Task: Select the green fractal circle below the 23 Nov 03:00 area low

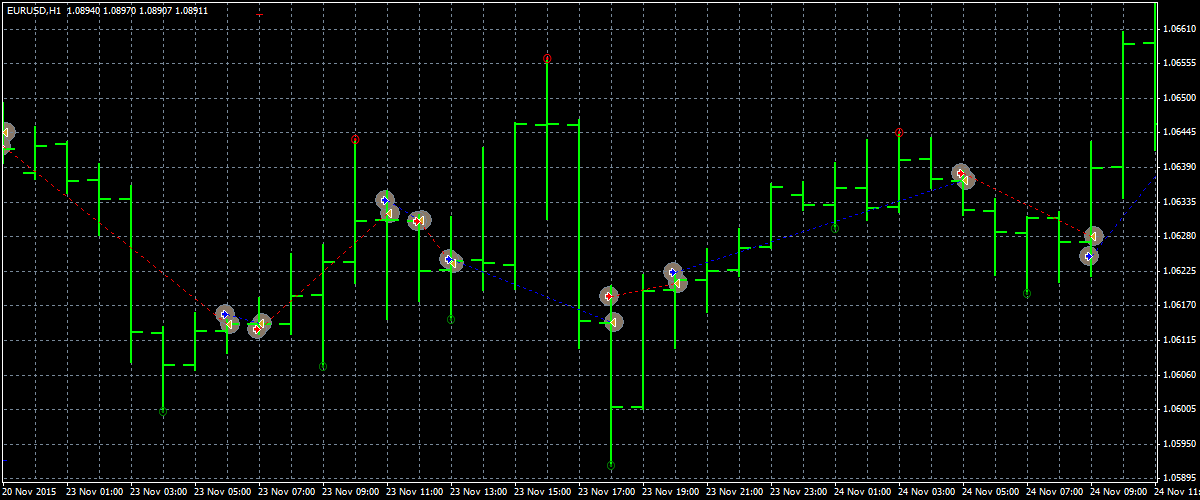Action: (163, 411)
